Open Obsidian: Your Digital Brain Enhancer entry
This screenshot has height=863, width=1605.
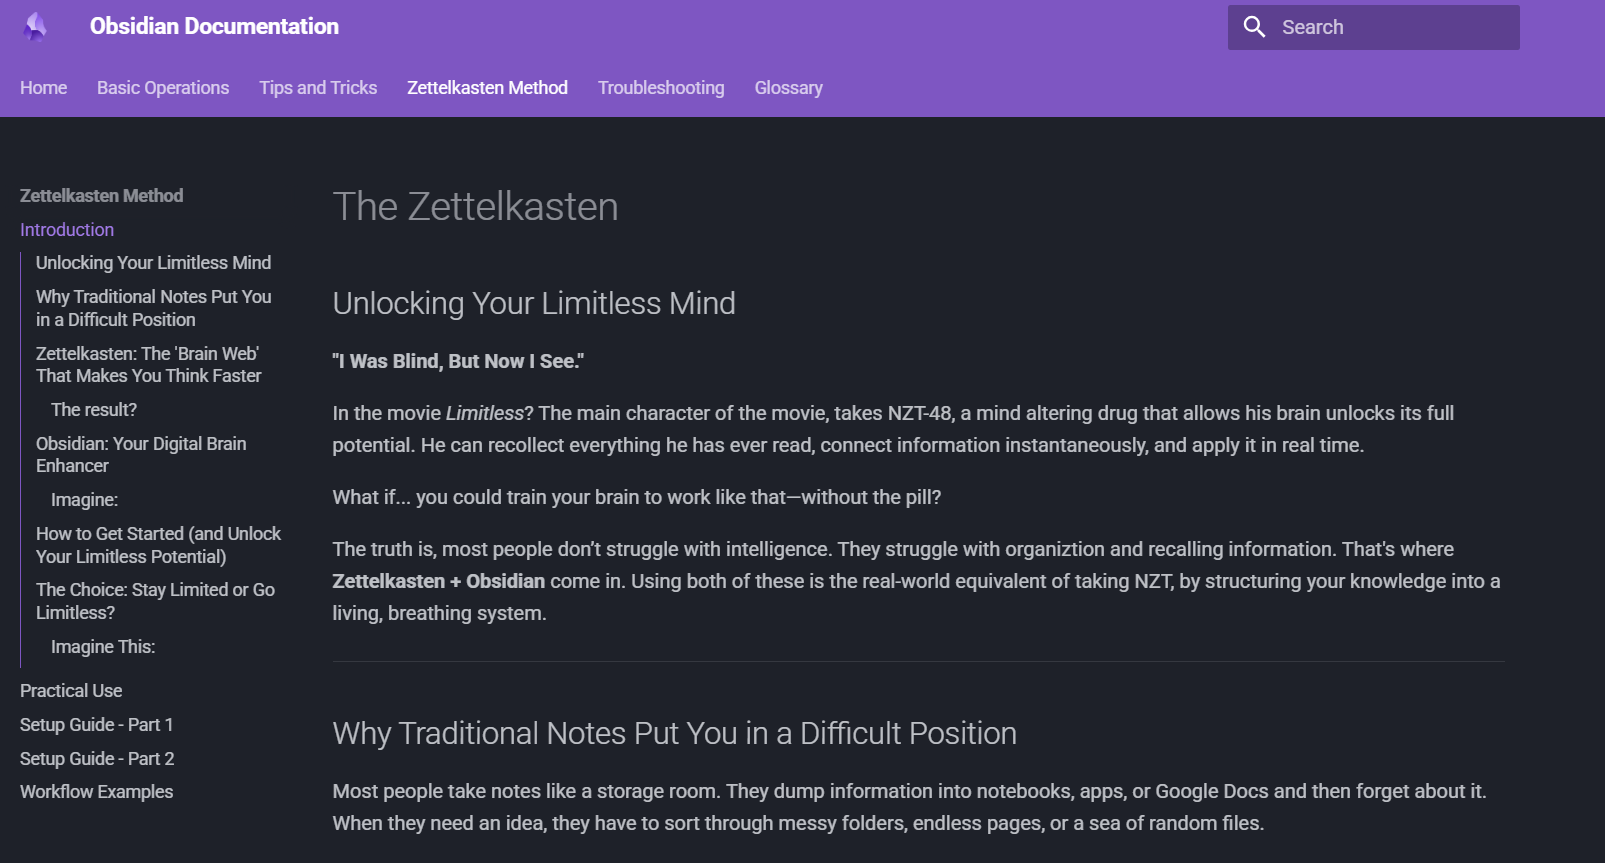(141, 455)
